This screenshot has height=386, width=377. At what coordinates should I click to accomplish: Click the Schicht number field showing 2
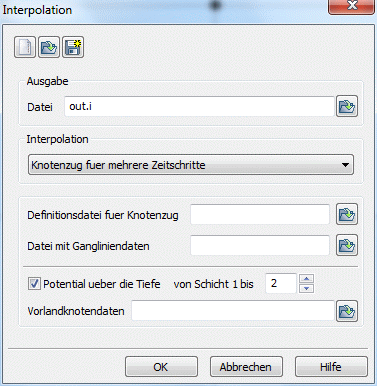[x=281, y=283]
